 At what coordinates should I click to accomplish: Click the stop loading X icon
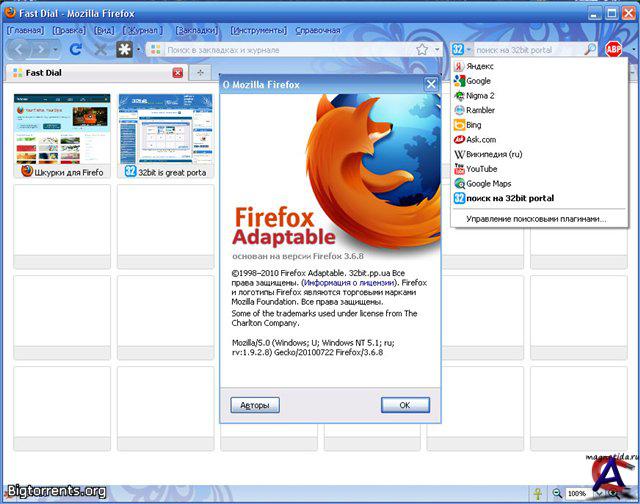click(100, 49)
